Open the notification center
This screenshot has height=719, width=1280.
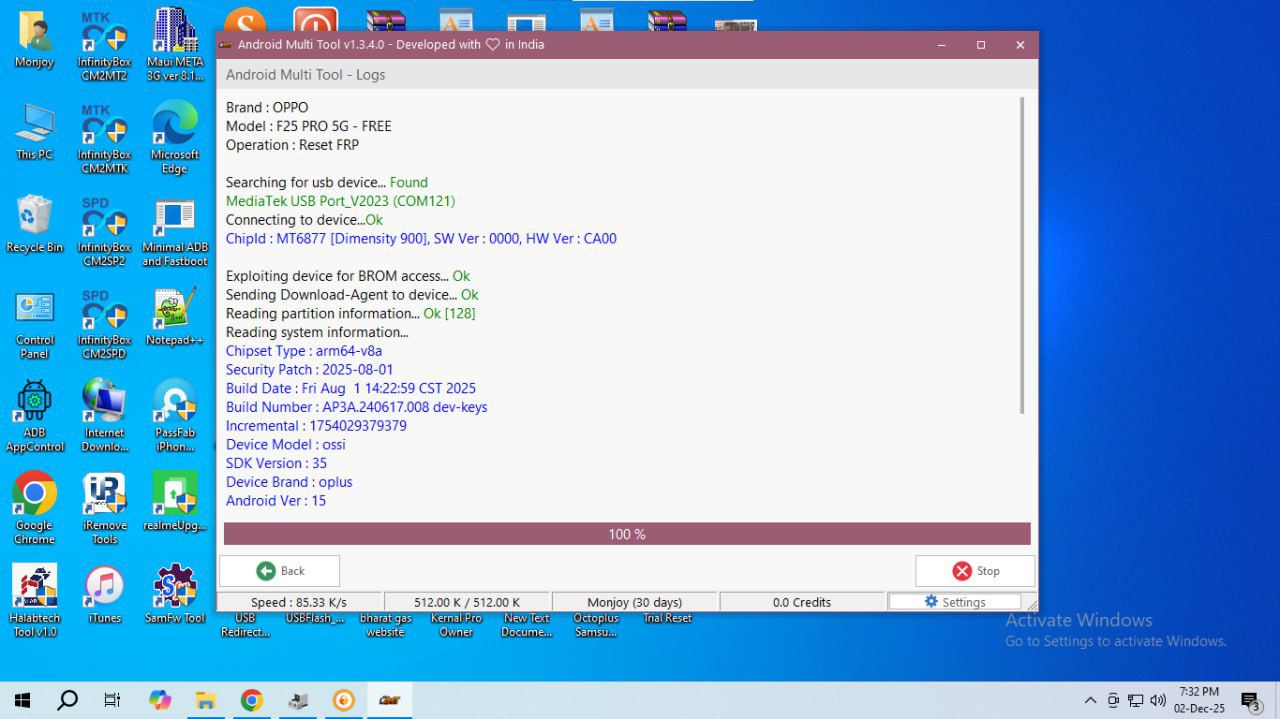[x=1251, y=701]
